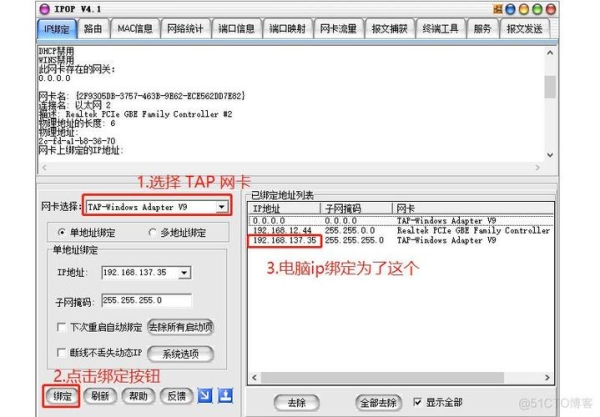
Task: Click the 子网掩码 column header
Action: 356,208
